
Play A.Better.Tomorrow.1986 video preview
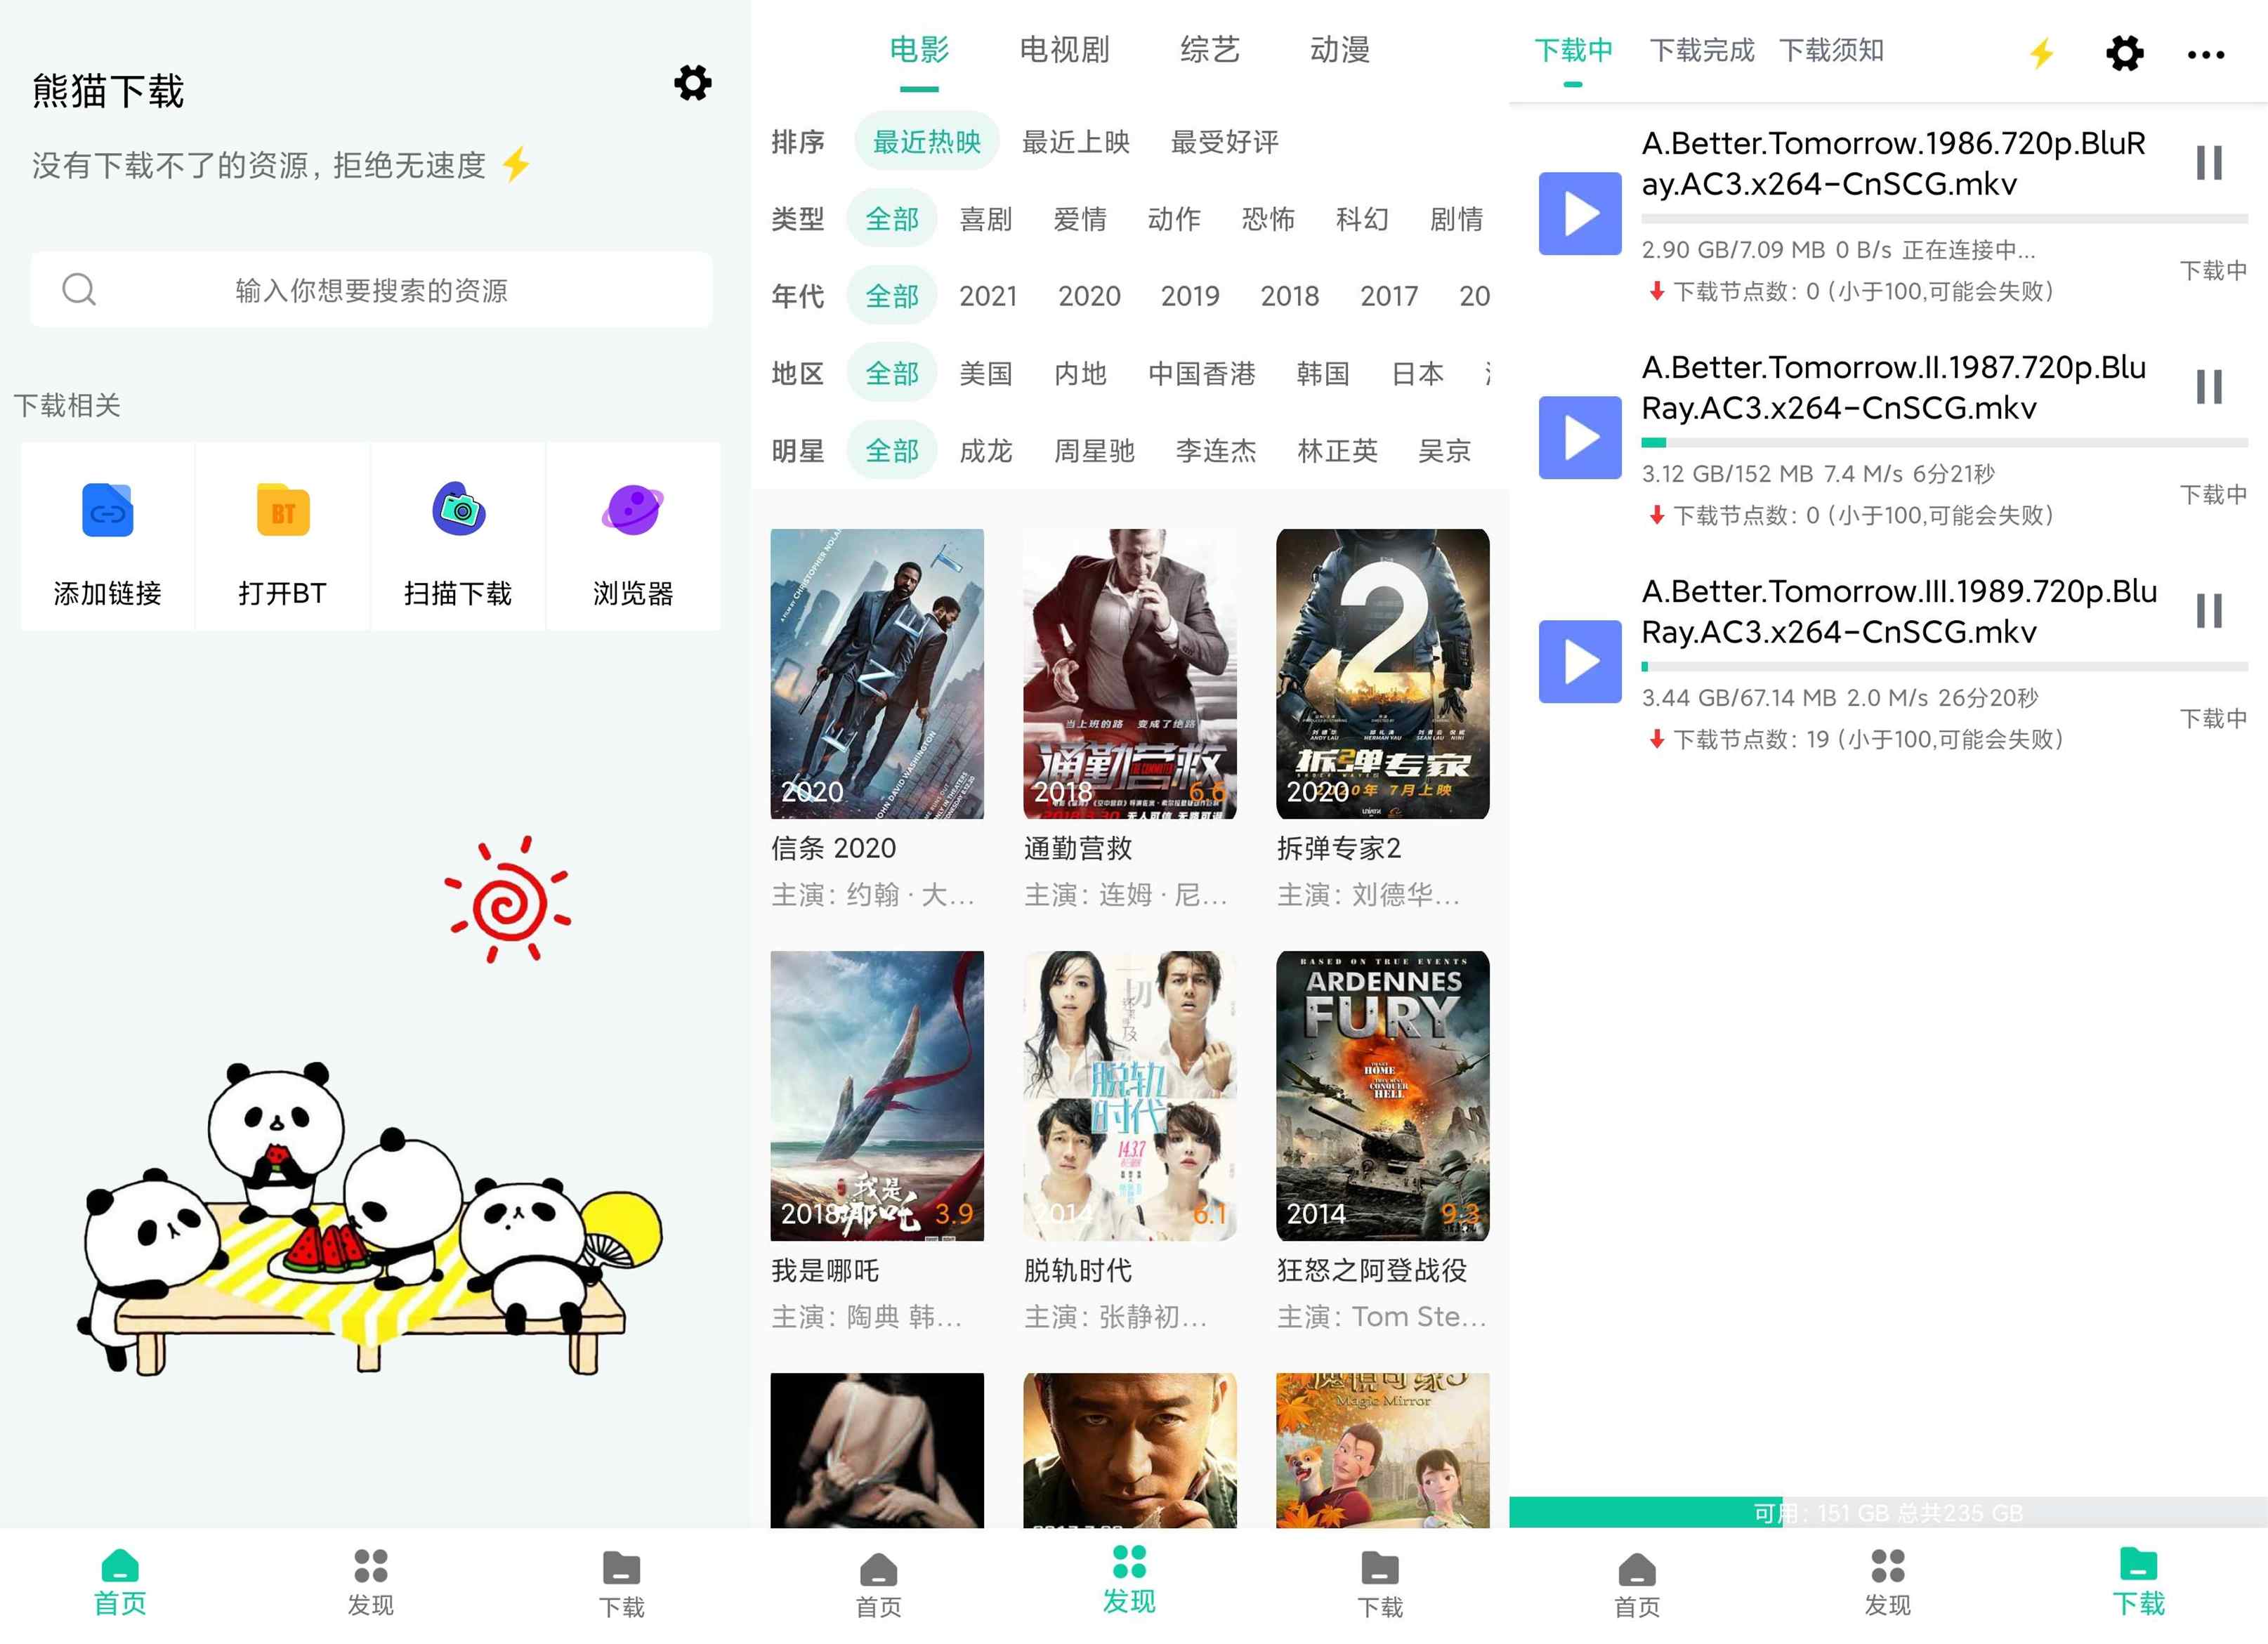1579,214
